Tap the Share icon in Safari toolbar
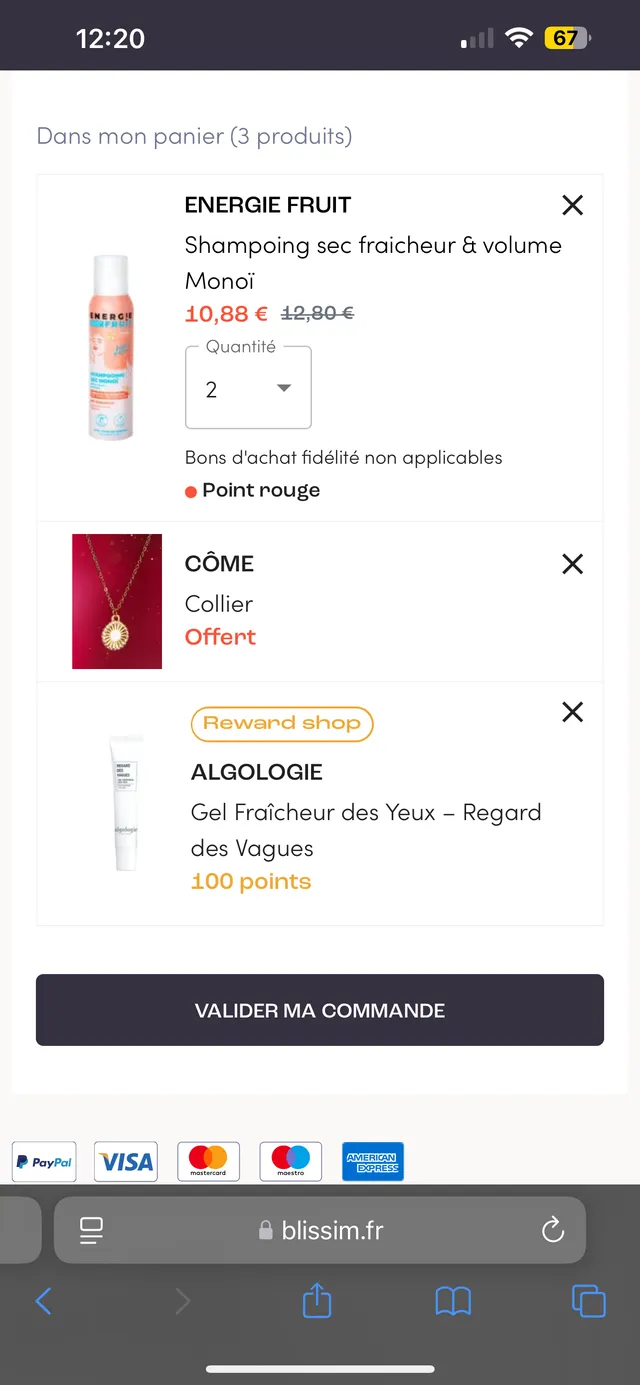Image resolution: width=640 pixels, height=1385 pixels. pos(316,1301)
